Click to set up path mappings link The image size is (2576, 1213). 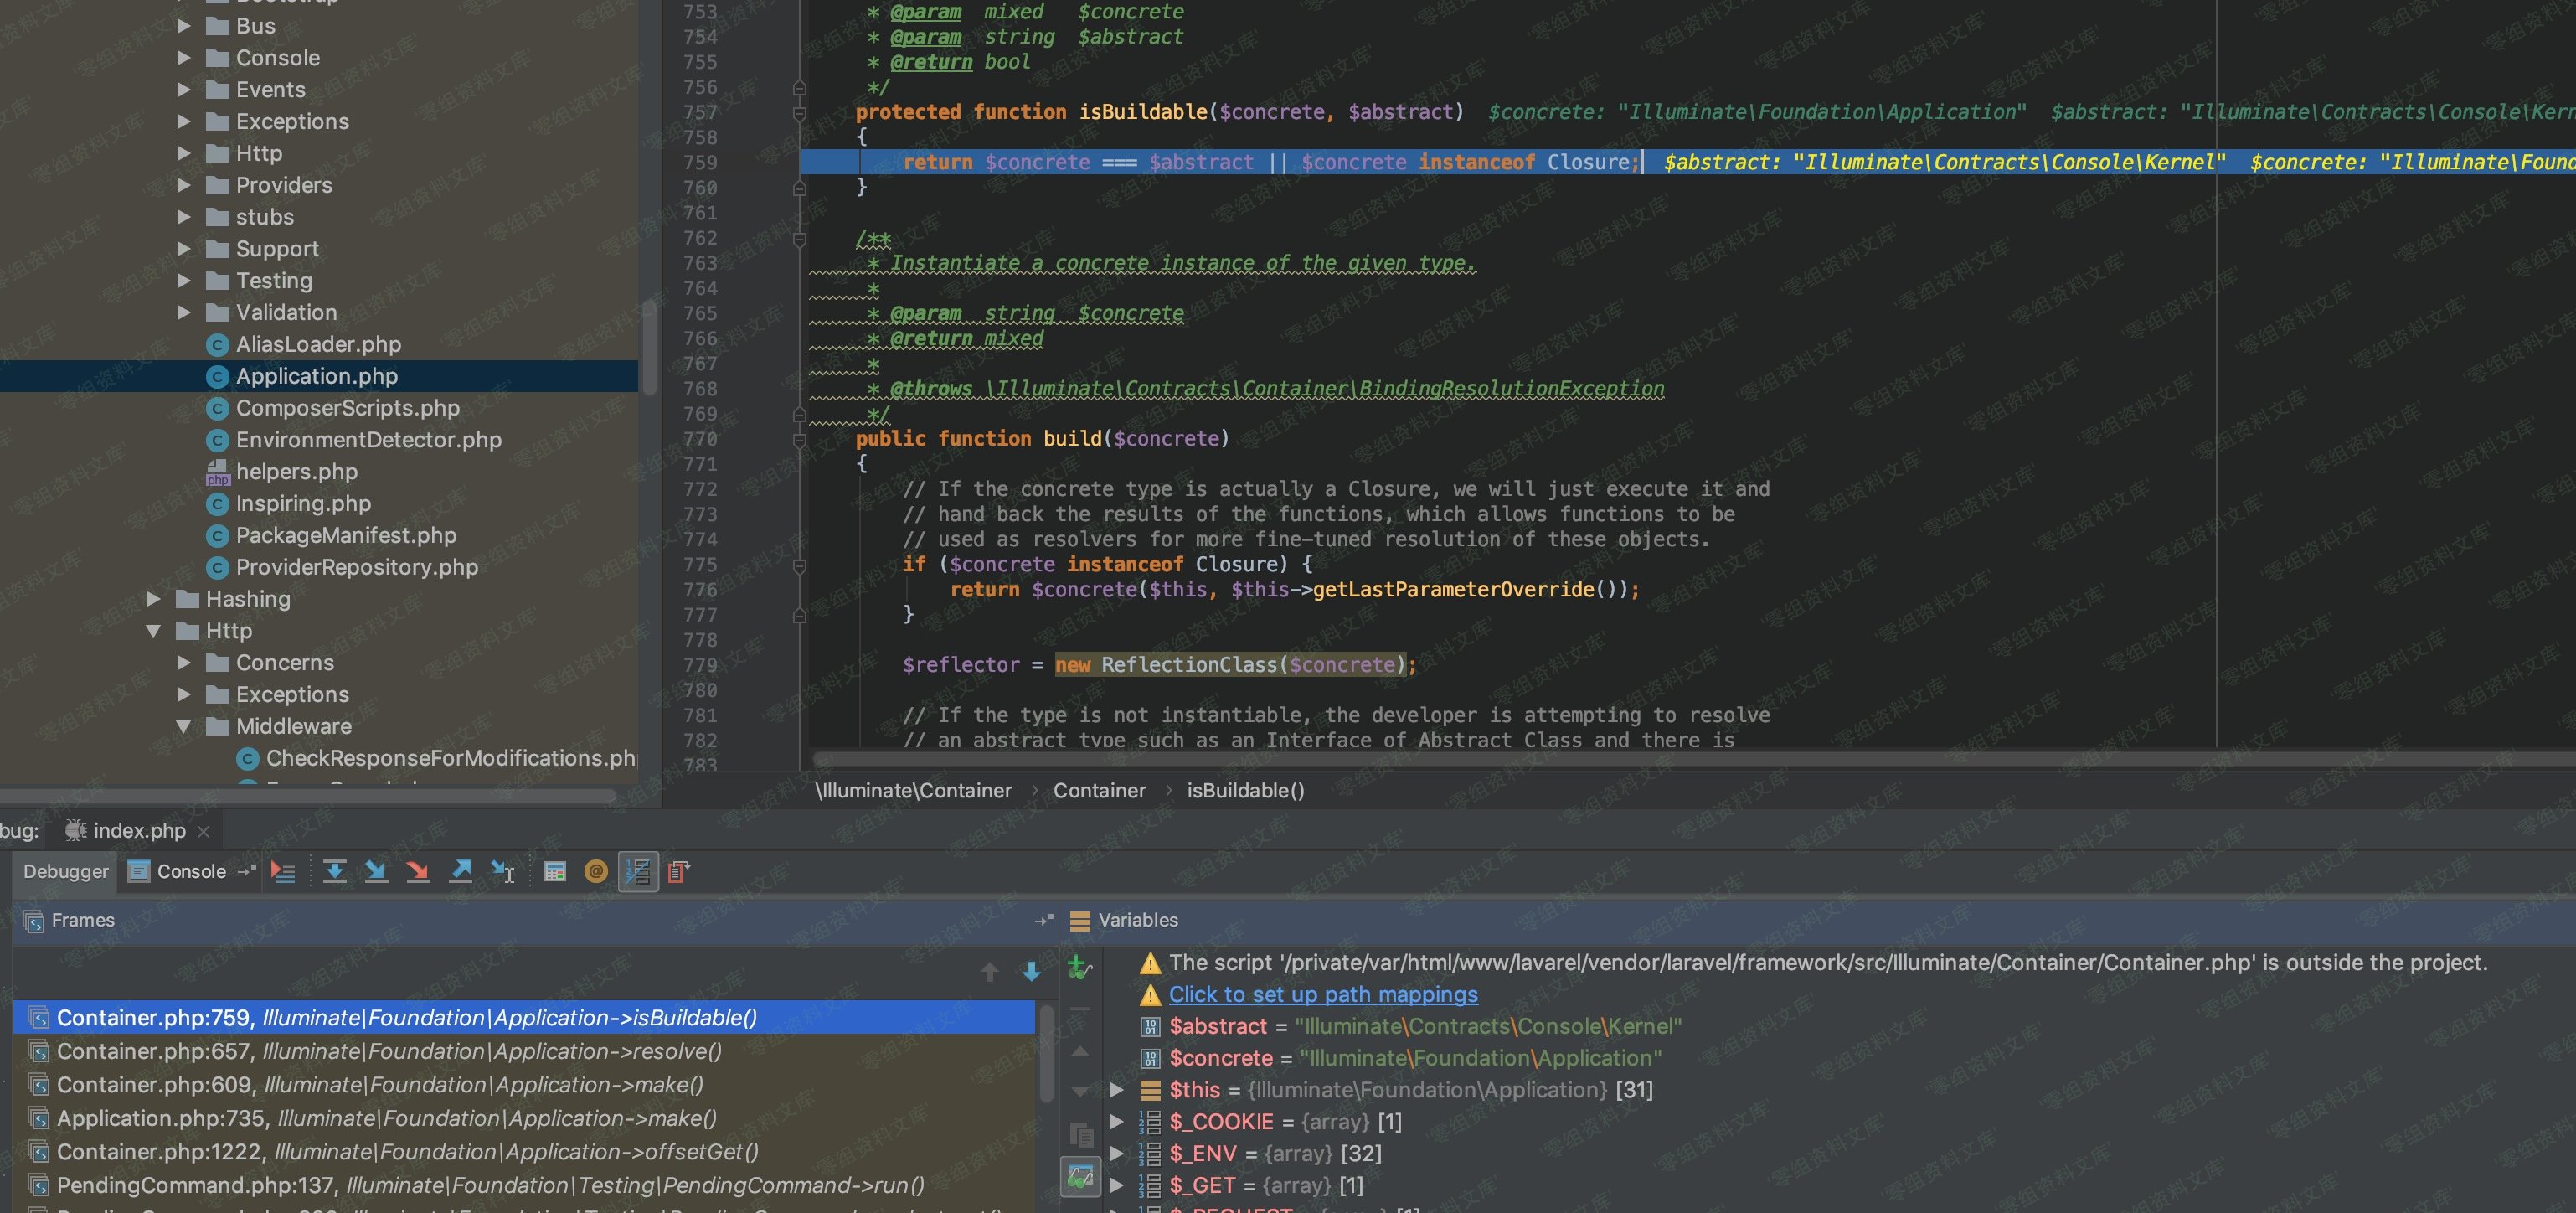point(1322,995)
